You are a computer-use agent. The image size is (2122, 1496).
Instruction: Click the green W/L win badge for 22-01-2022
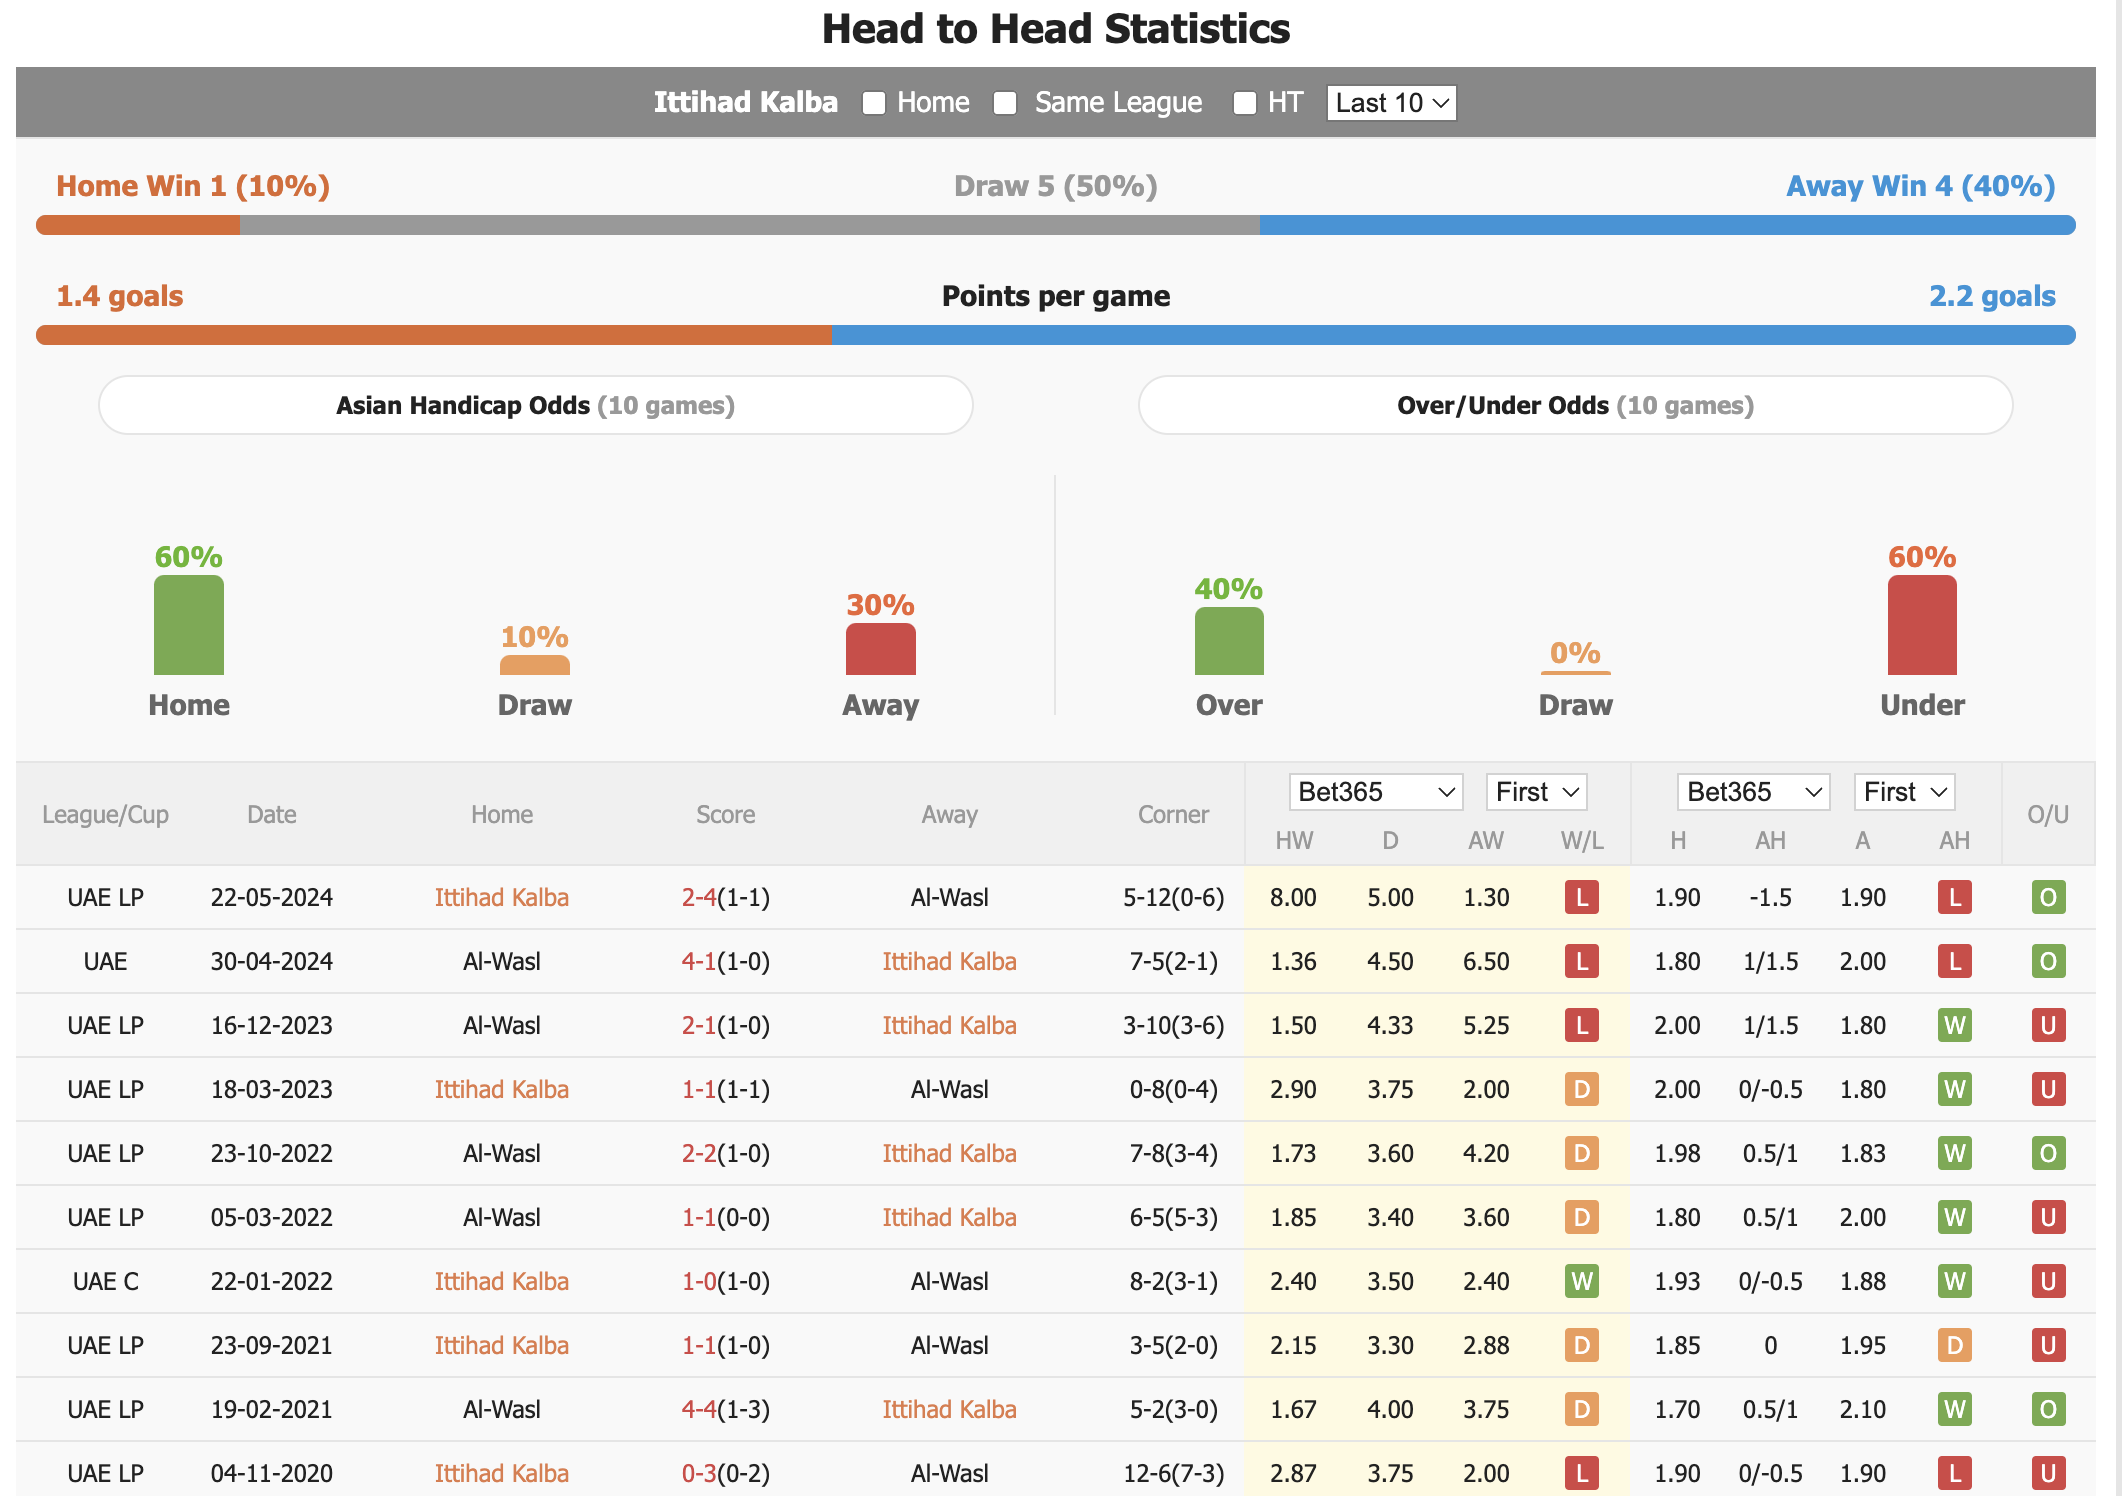point(1582,1281)
